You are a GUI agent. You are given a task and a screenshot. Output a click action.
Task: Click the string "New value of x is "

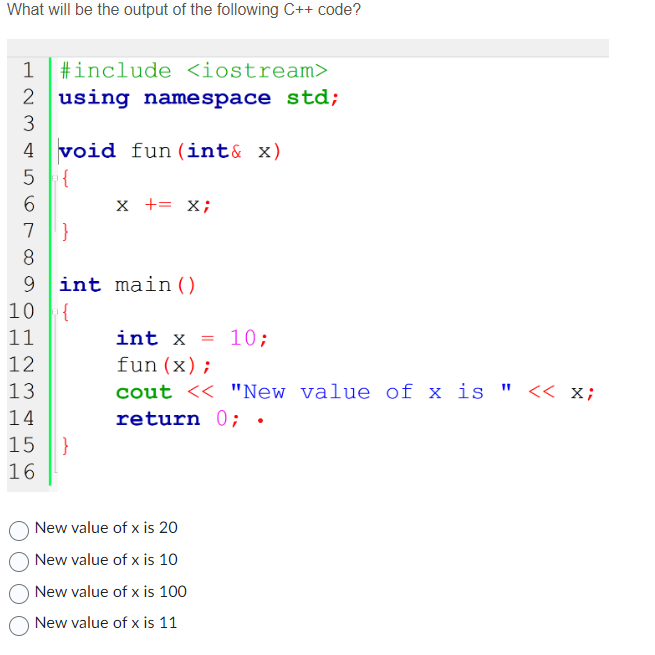coord(371,391)
